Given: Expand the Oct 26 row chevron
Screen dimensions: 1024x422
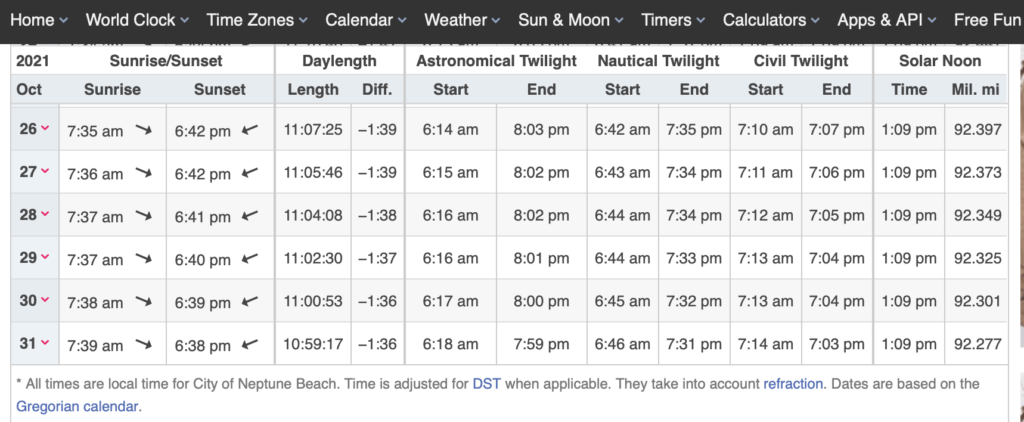Looking at the screenshot, I should pyautogui.click(x=44, y=129).
